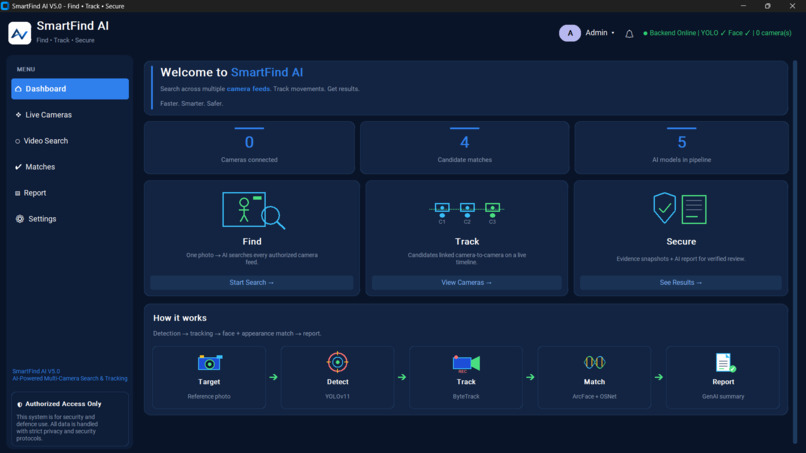Click the AI models in pipeline card
This screenshot has width=806, height=453.
tap(681, 147)
